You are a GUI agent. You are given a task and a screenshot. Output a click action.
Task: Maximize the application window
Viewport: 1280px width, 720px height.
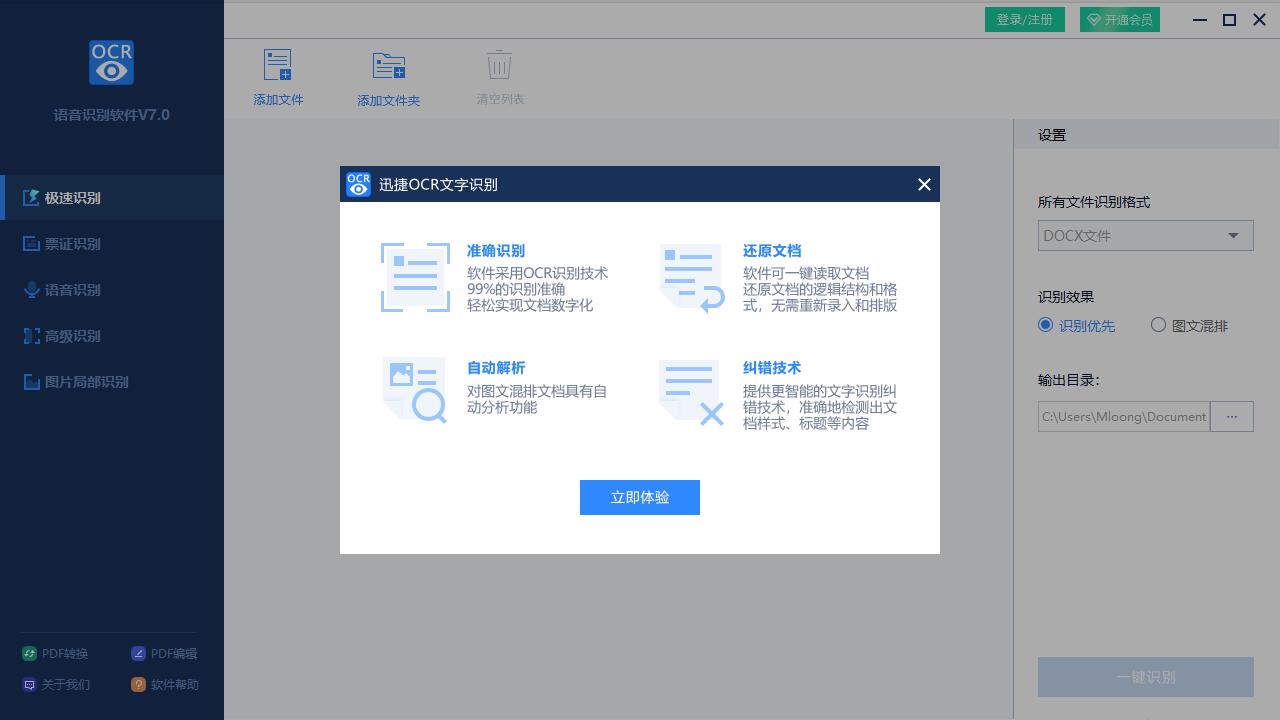(x=1230, y=20)
